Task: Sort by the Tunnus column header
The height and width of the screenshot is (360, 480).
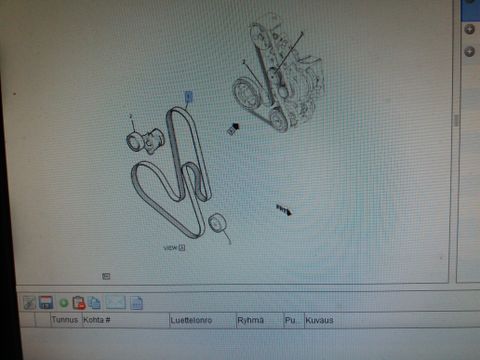Action: point(66,320)
